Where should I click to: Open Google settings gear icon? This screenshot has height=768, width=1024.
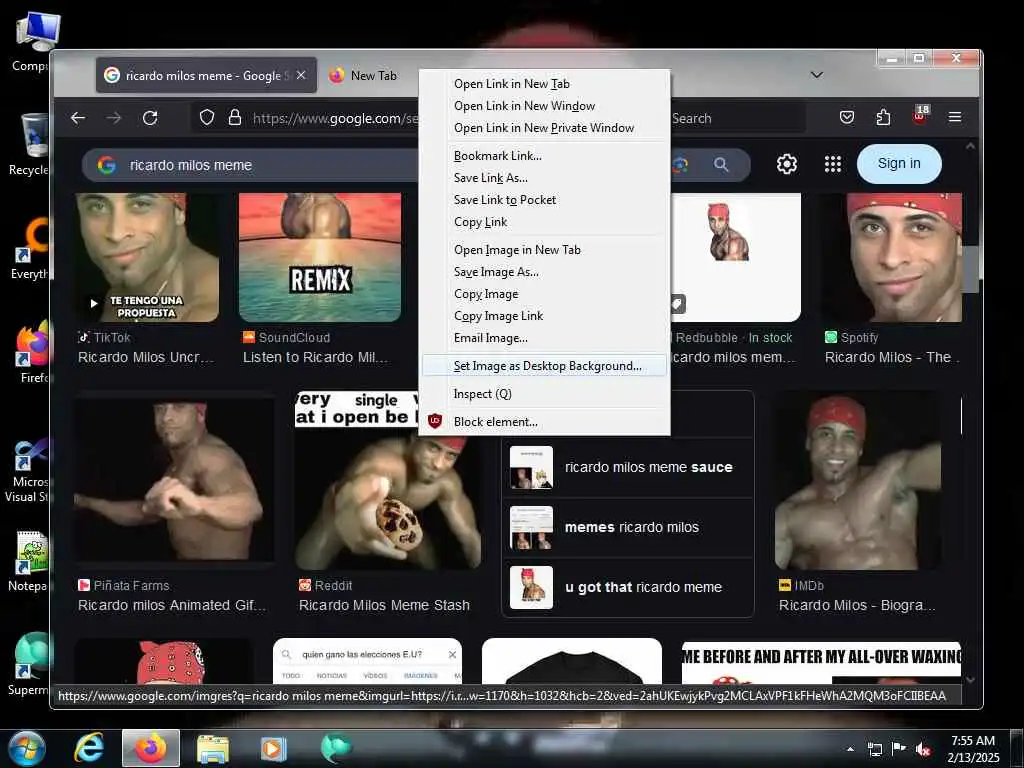(786, 164)
